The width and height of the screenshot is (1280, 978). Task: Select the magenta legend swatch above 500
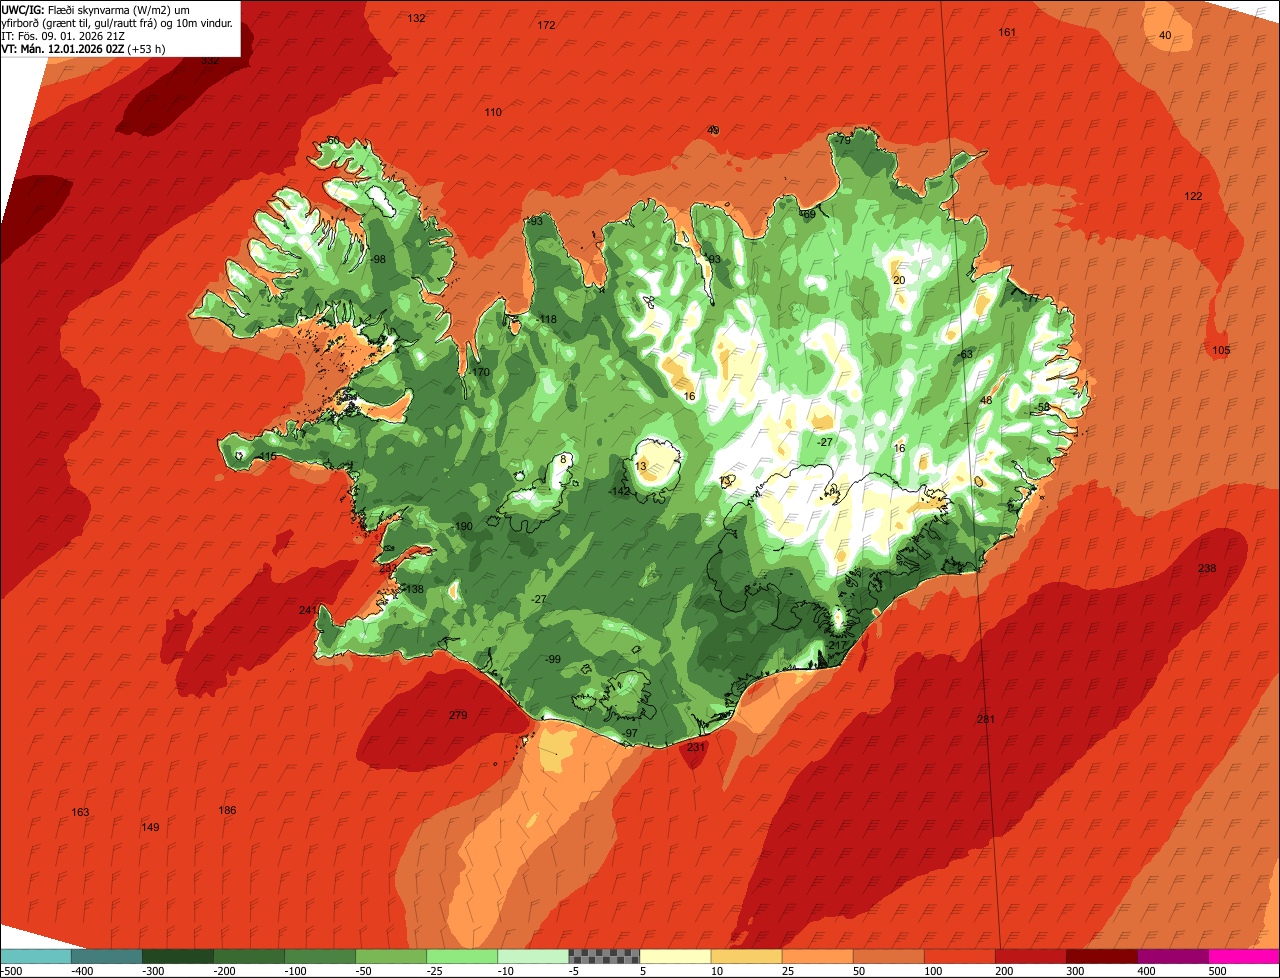[1244, 956]
